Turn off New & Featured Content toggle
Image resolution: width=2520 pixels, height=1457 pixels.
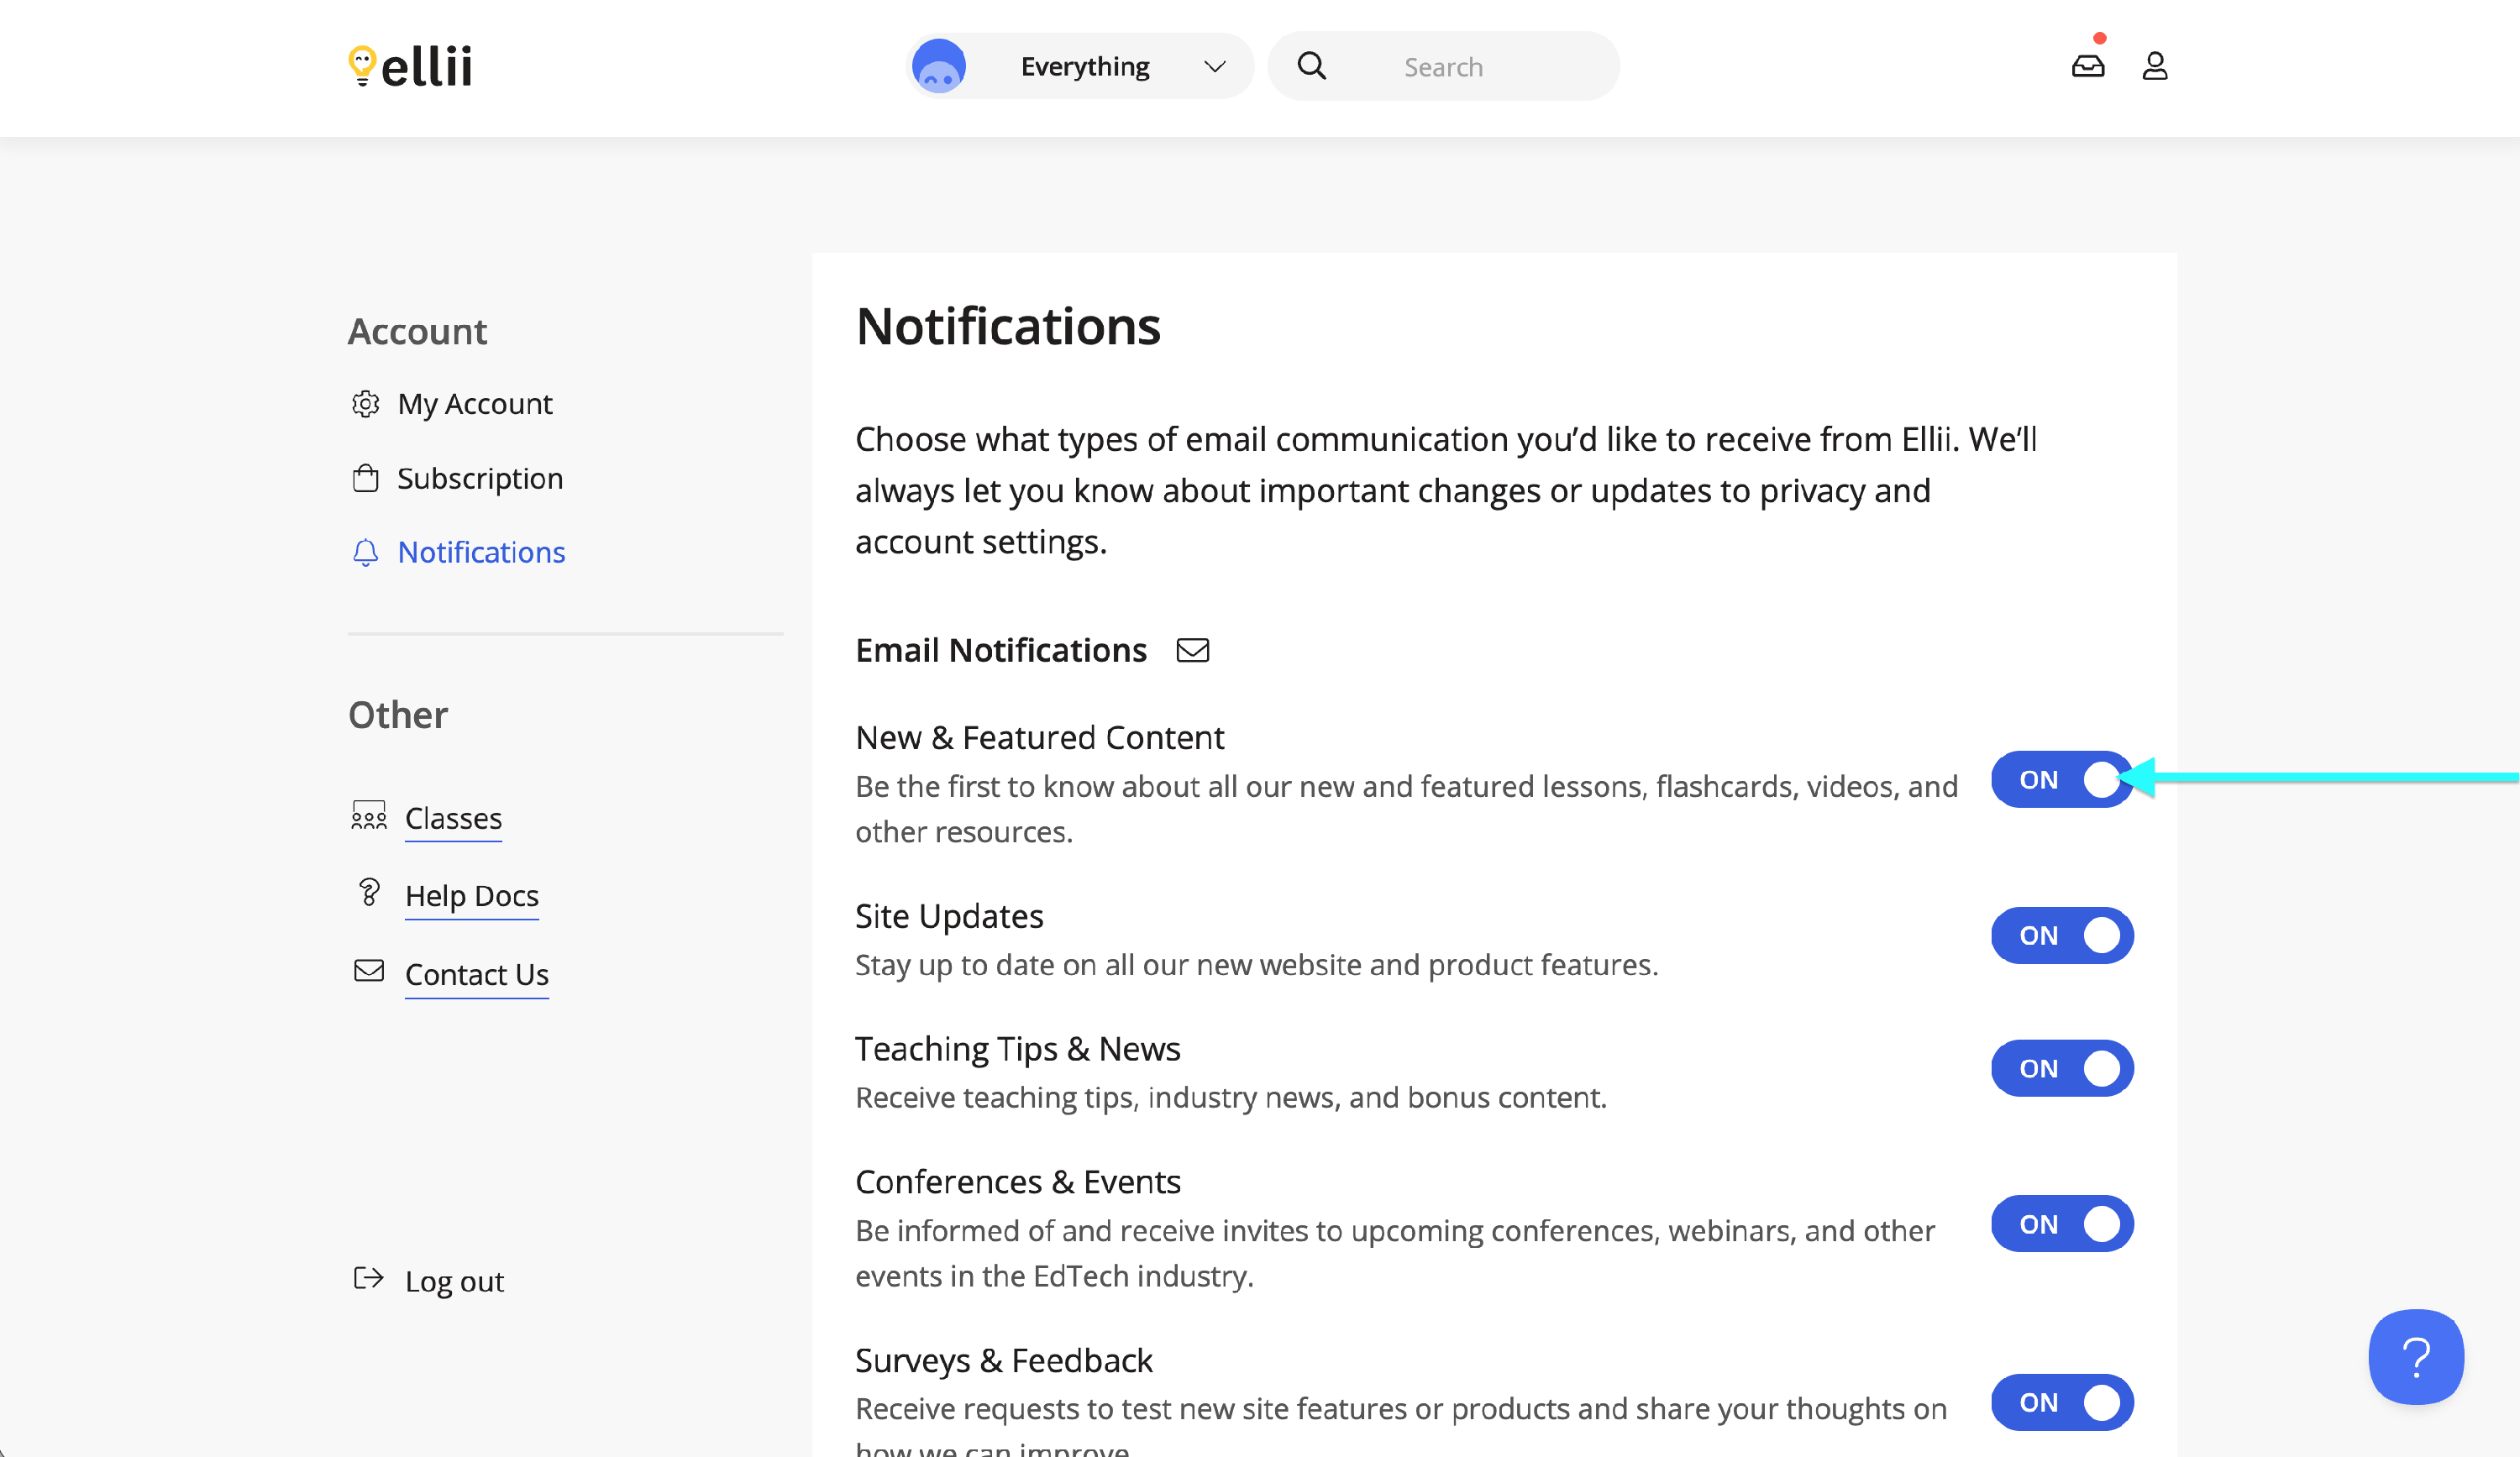pyautogui.click(x=2061, y=780)
